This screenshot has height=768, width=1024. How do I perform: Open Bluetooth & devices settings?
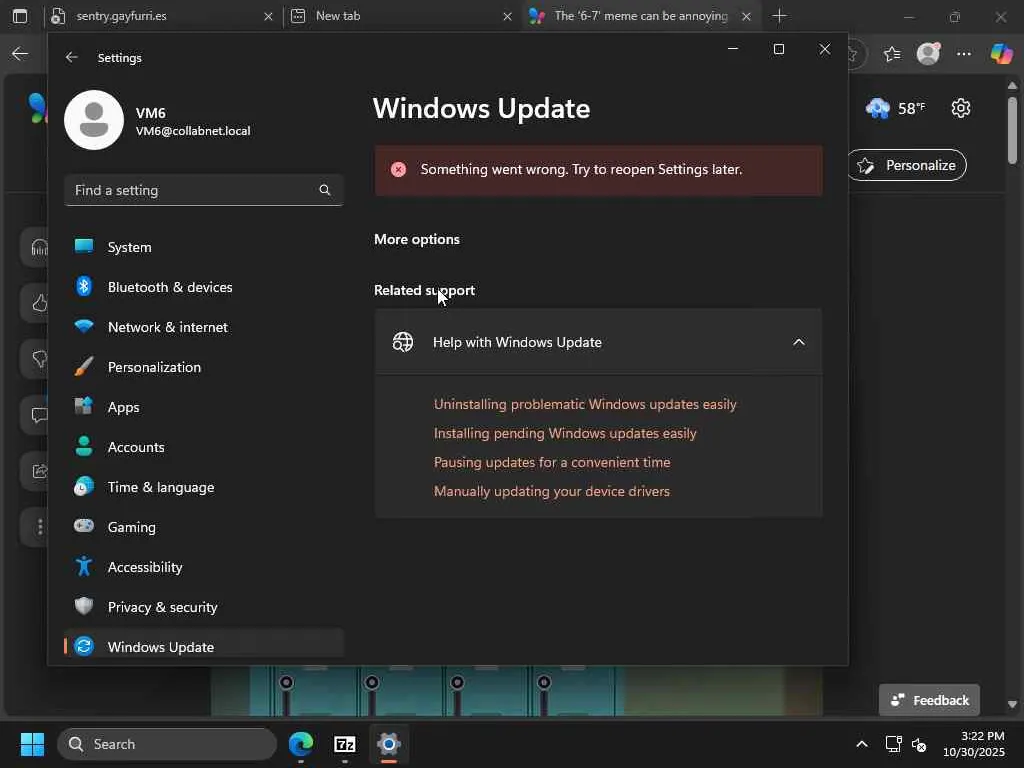click(204, 287)
